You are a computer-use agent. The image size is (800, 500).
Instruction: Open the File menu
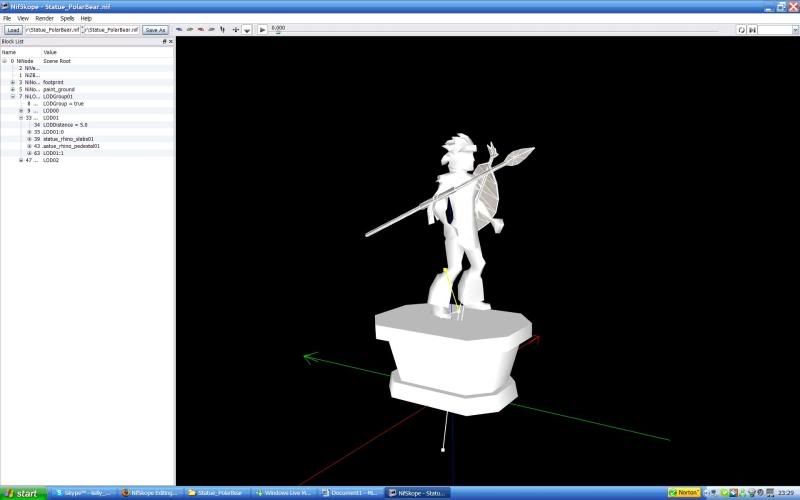tap(7, 18)
